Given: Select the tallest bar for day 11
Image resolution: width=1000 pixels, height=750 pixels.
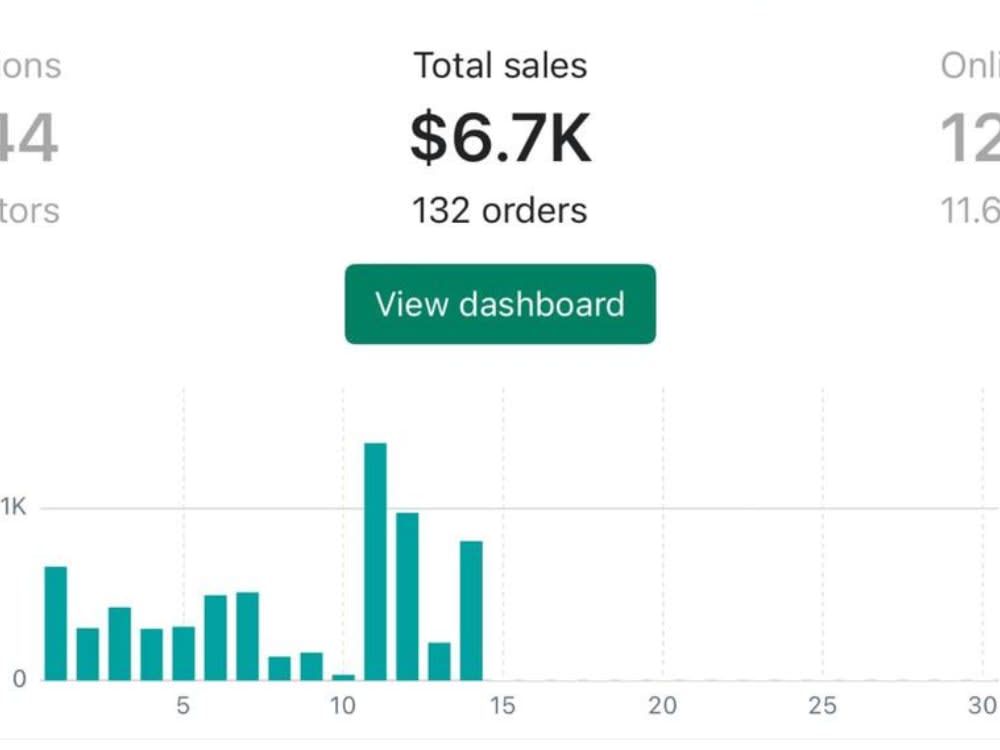Looking at the screenshot, I should (x=375, y=561).
